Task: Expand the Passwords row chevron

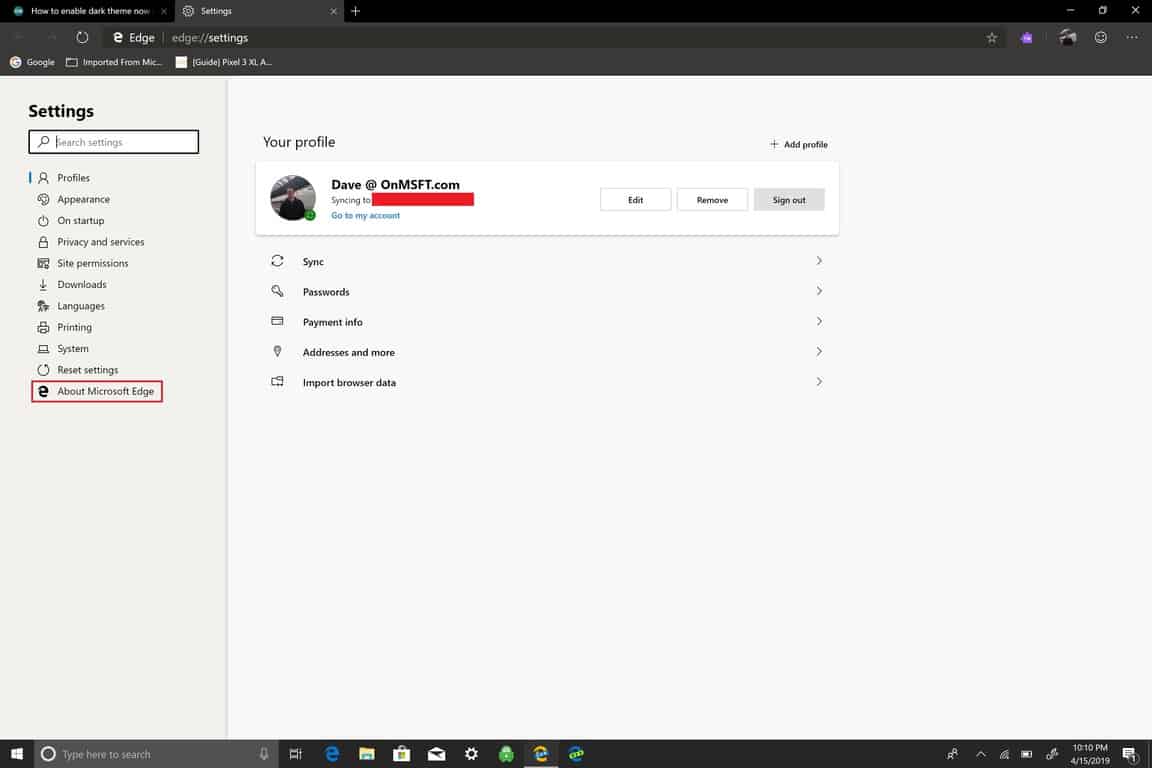Action: coord(818,292)
